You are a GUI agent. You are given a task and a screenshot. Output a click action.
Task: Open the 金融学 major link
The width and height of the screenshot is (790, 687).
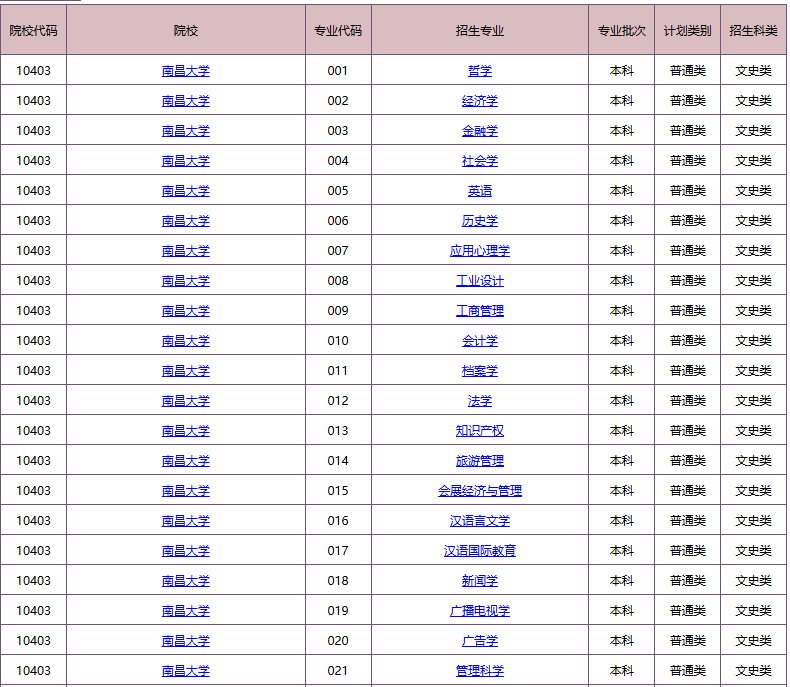(480, 131)
